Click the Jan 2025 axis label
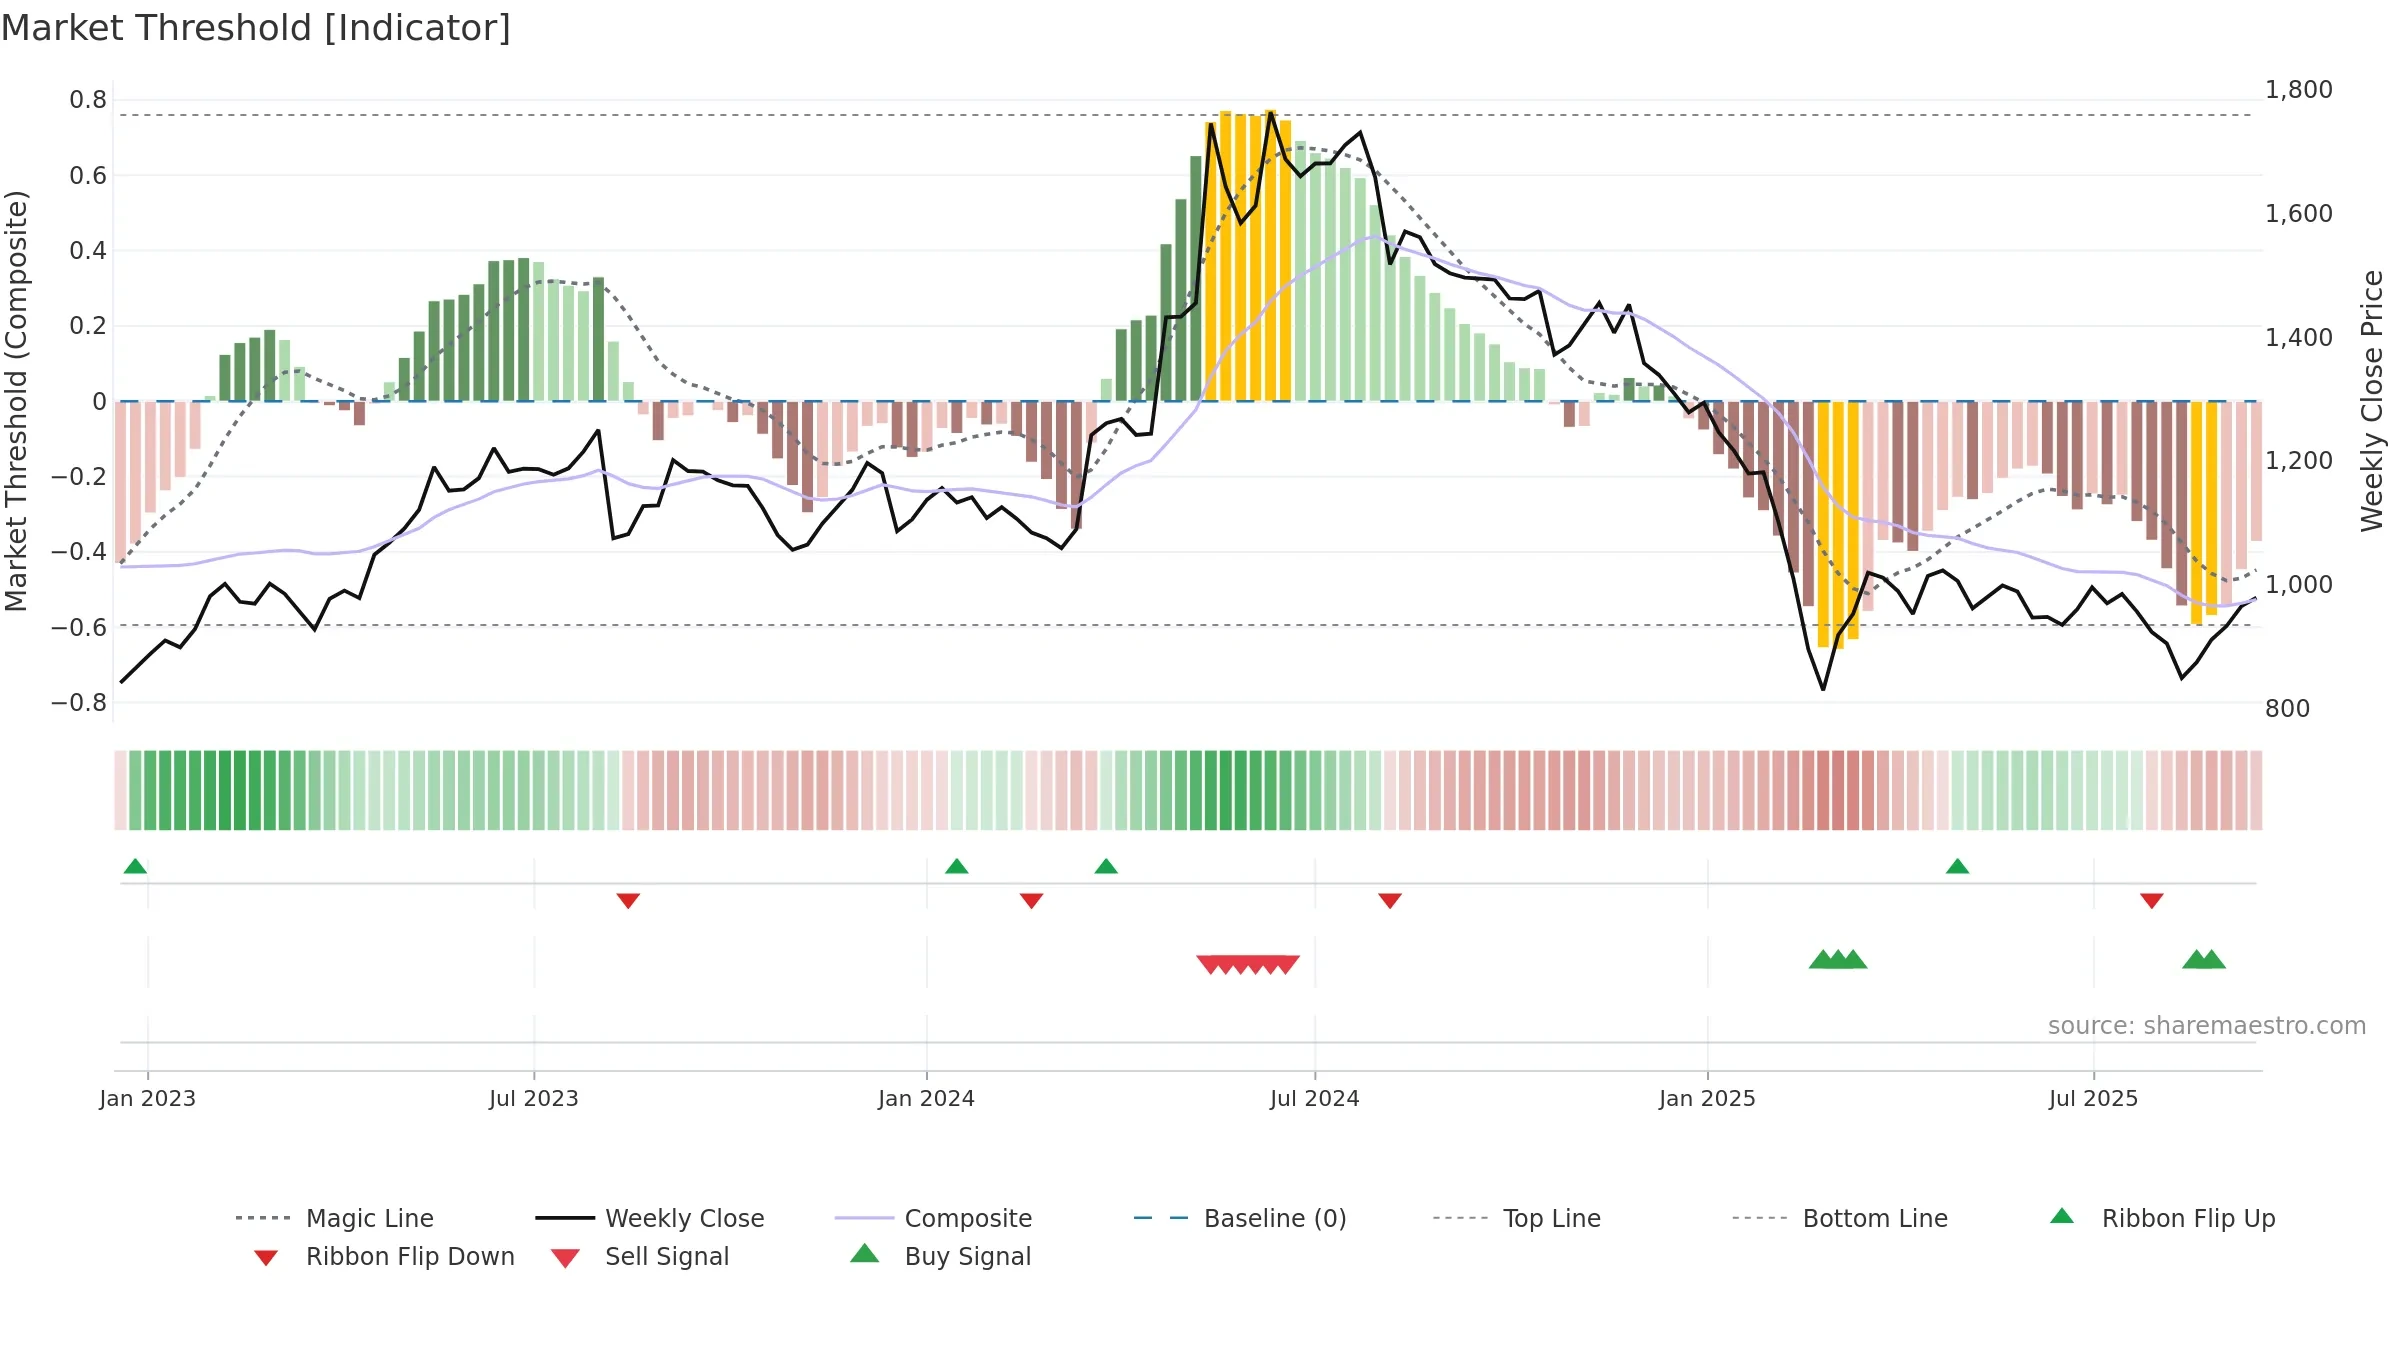Image resolution: width=2400 pixels, height=1350 pixels. click(1708, 1098)
